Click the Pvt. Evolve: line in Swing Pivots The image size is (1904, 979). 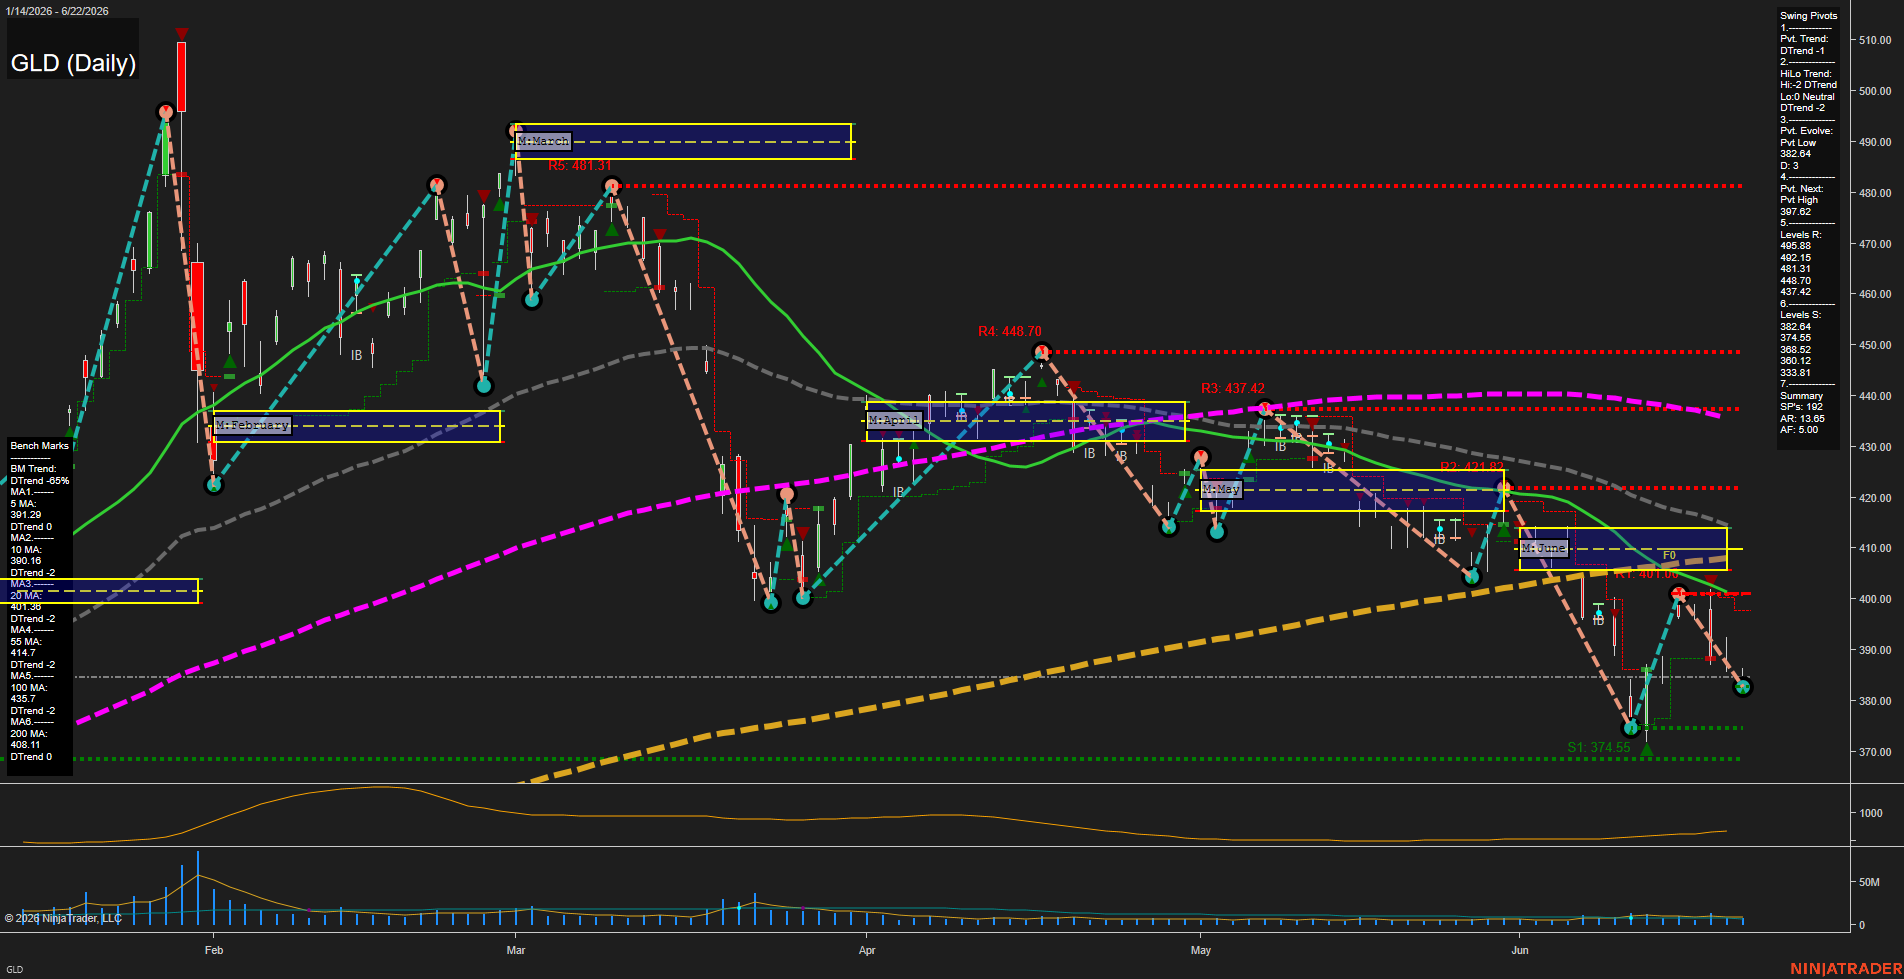[x=1807, y=131]
